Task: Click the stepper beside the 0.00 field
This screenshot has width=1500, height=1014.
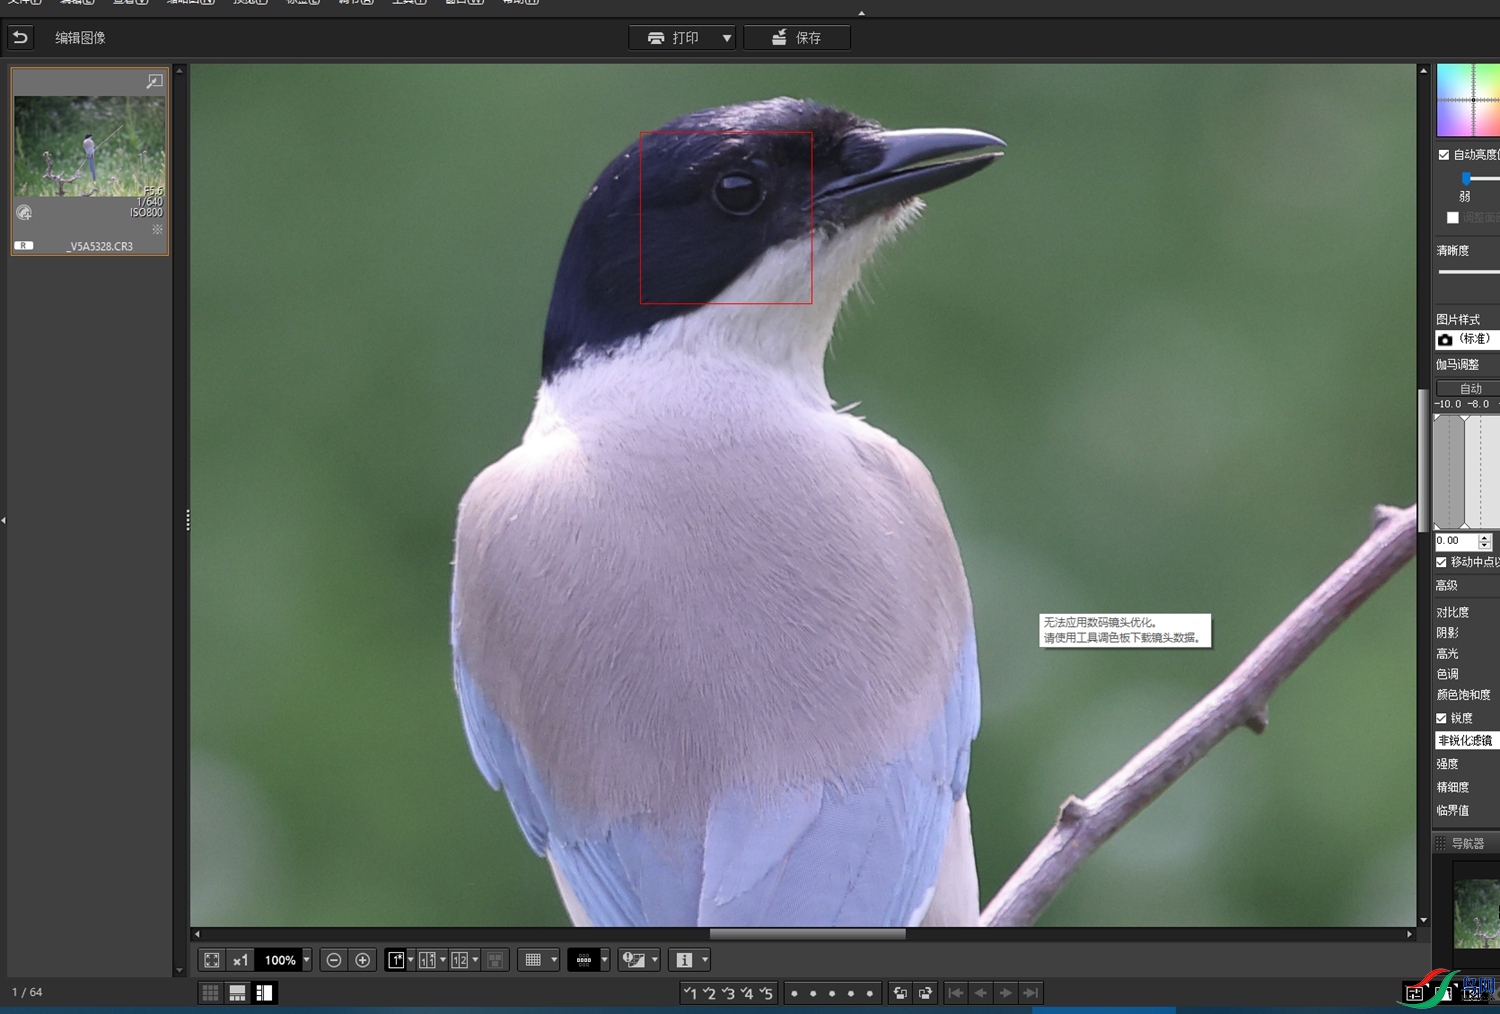Action: tap(1484, 541)
